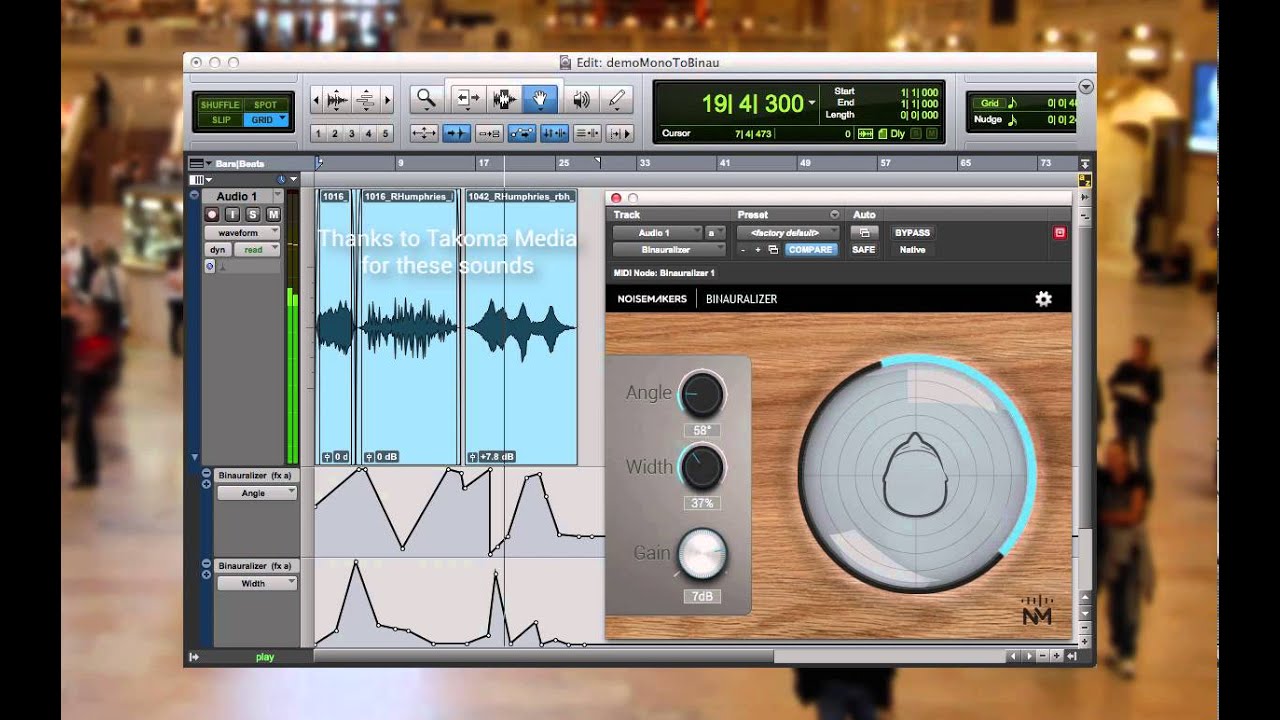Viewport: 1280px width, 720px height.
Task: Click the horizontal audio zoom waveform icon
Action: pos(337,99)
